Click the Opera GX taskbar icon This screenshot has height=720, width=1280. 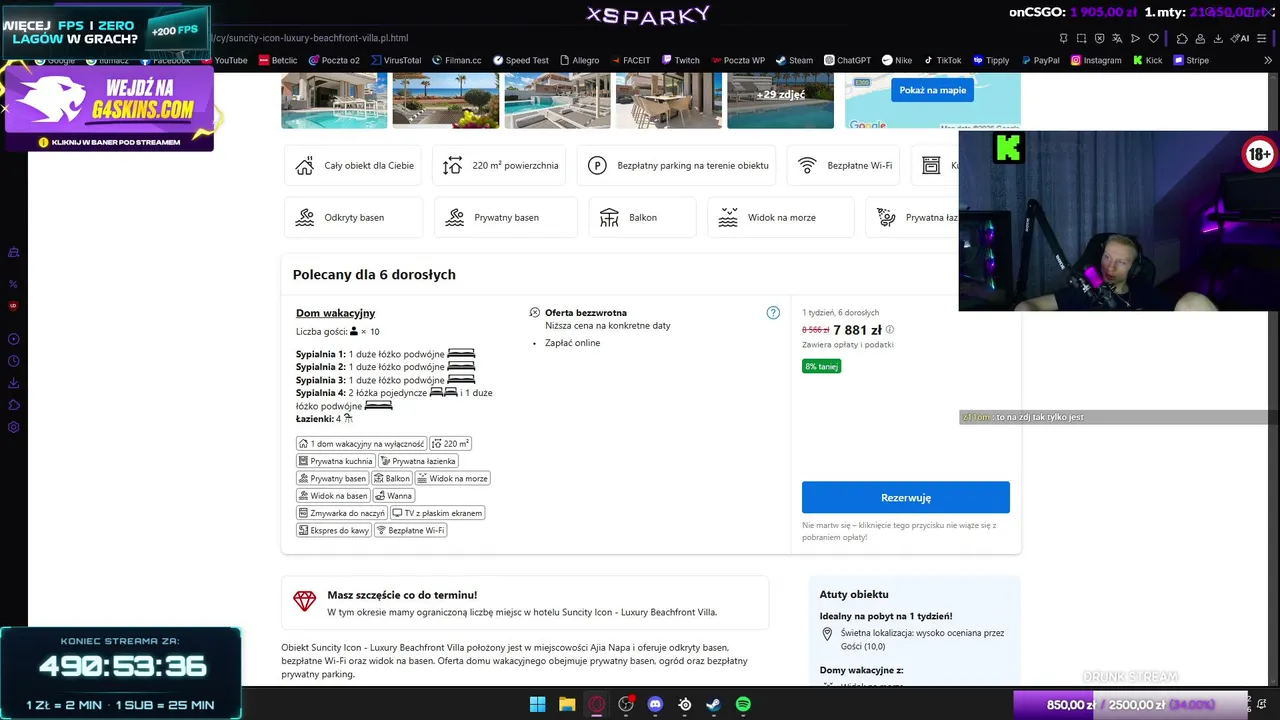(597, 704)
